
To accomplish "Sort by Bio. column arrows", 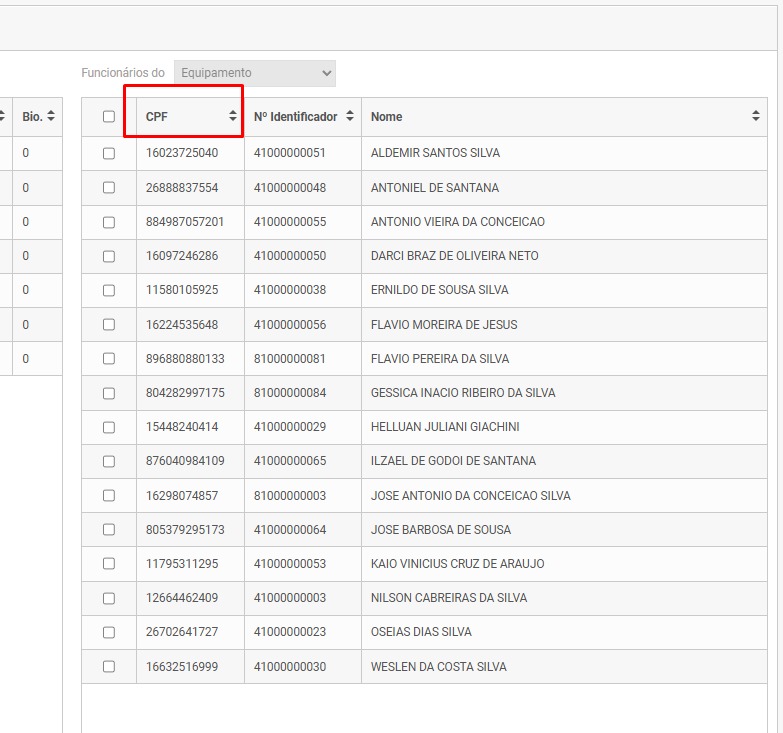I will pos(51,117).
